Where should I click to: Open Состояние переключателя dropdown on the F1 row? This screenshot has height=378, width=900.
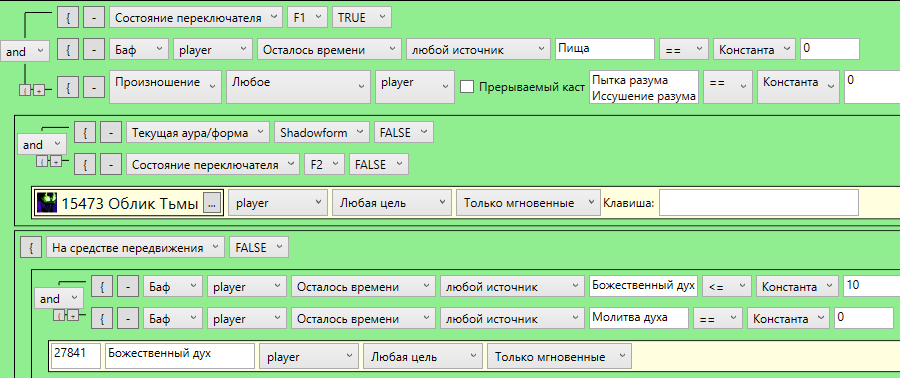click(196, 18)
